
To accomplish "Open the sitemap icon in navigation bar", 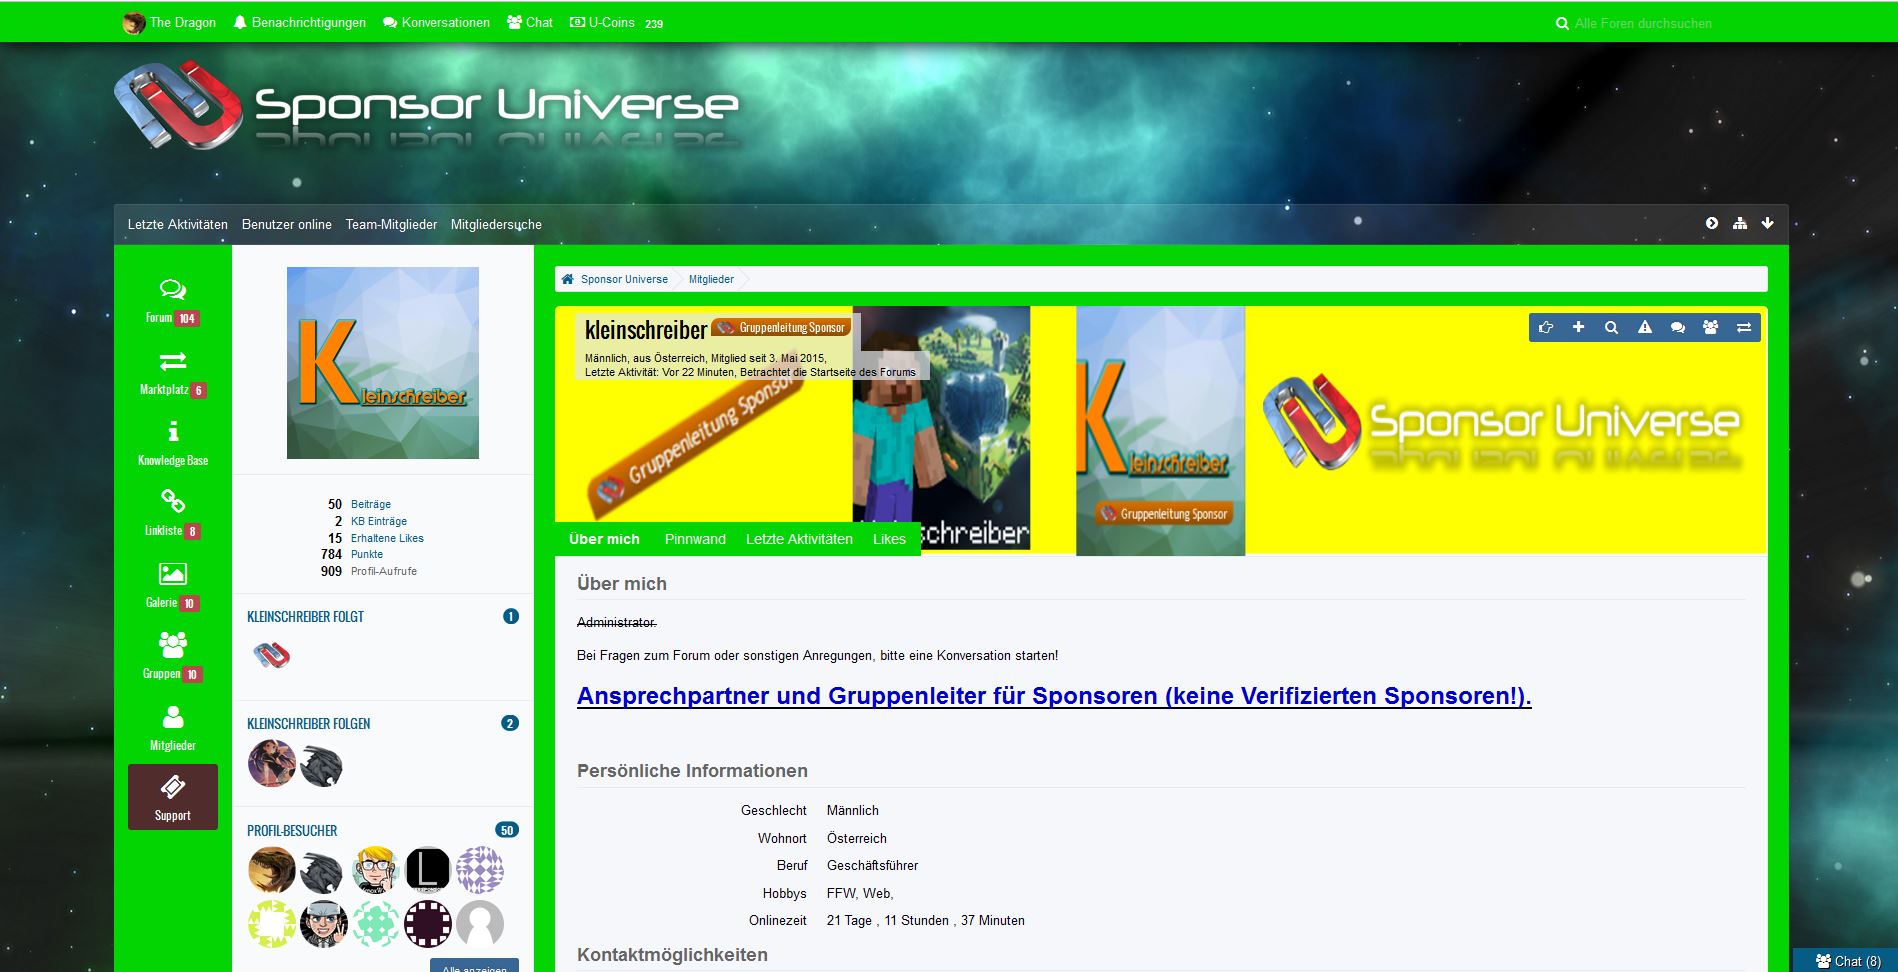I will [1740, 223].
